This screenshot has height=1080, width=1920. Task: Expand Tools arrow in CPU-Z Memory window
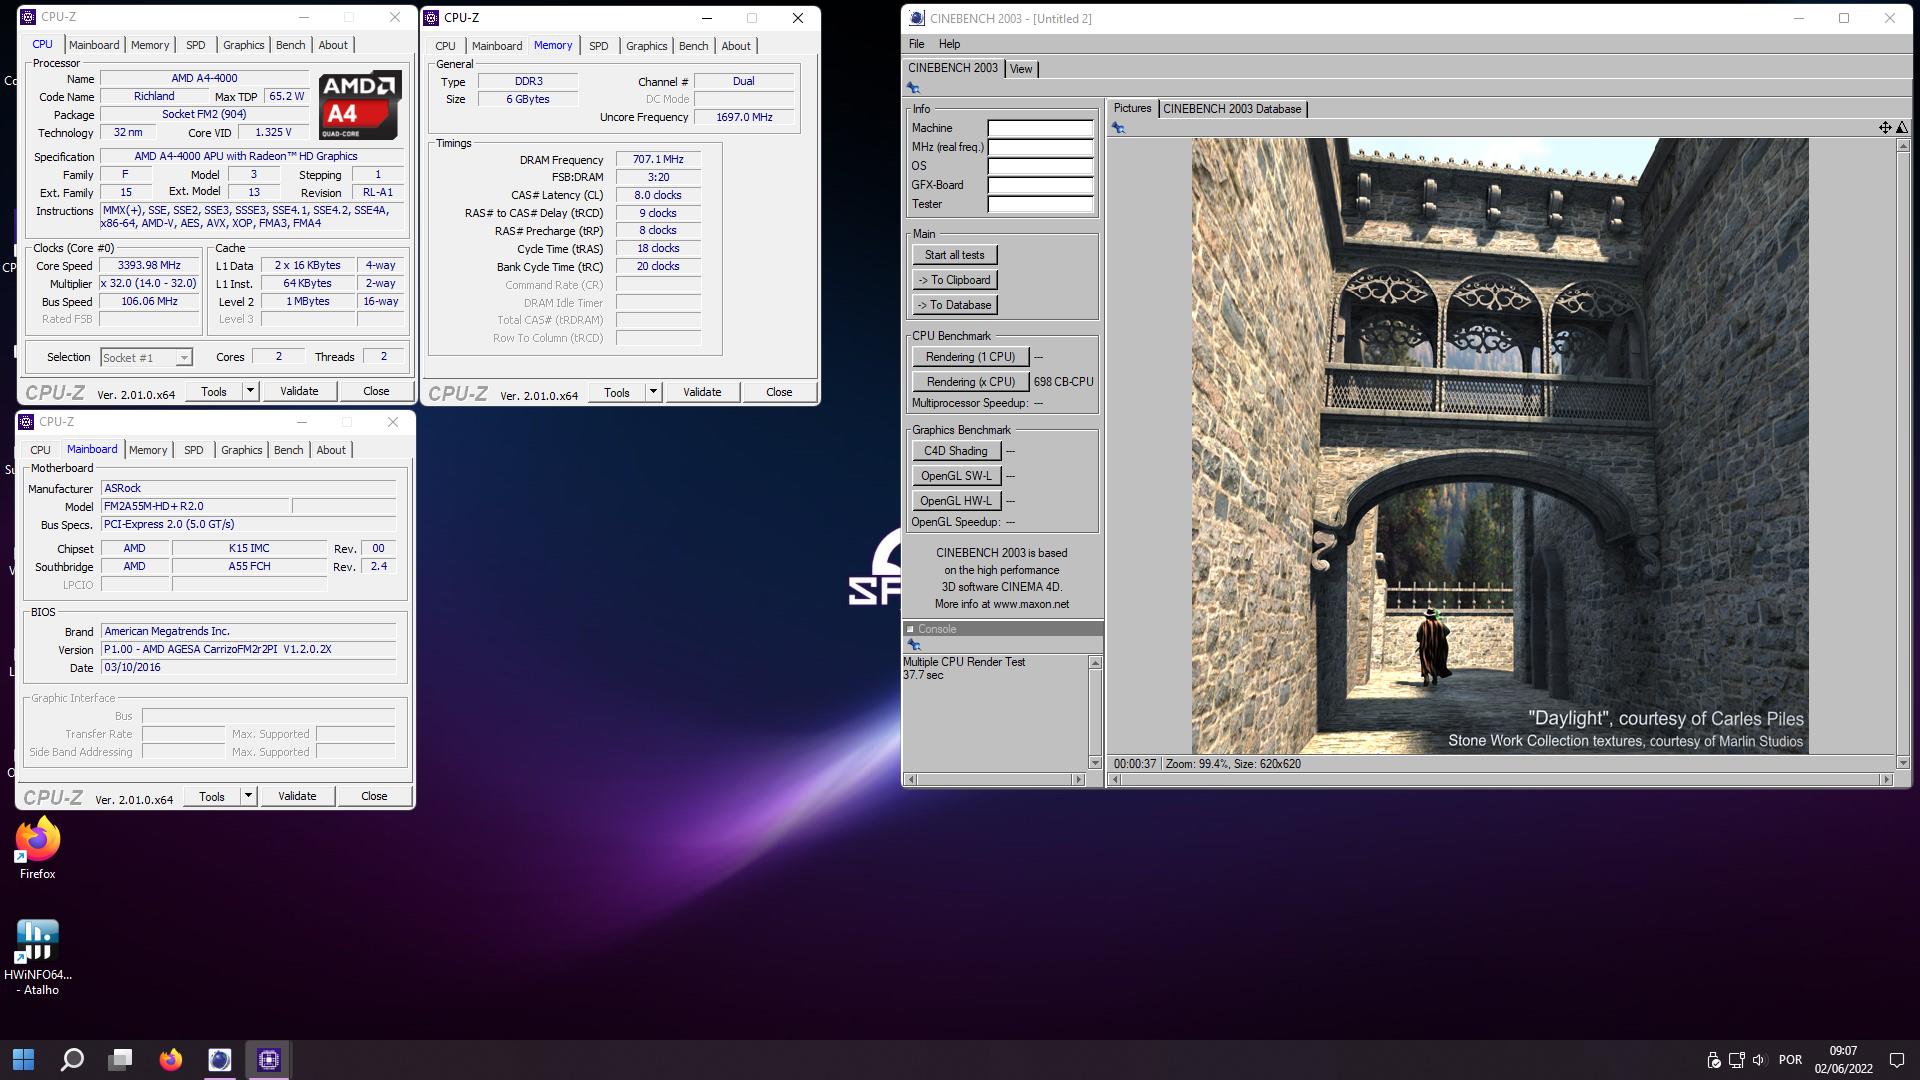point(653,392)
